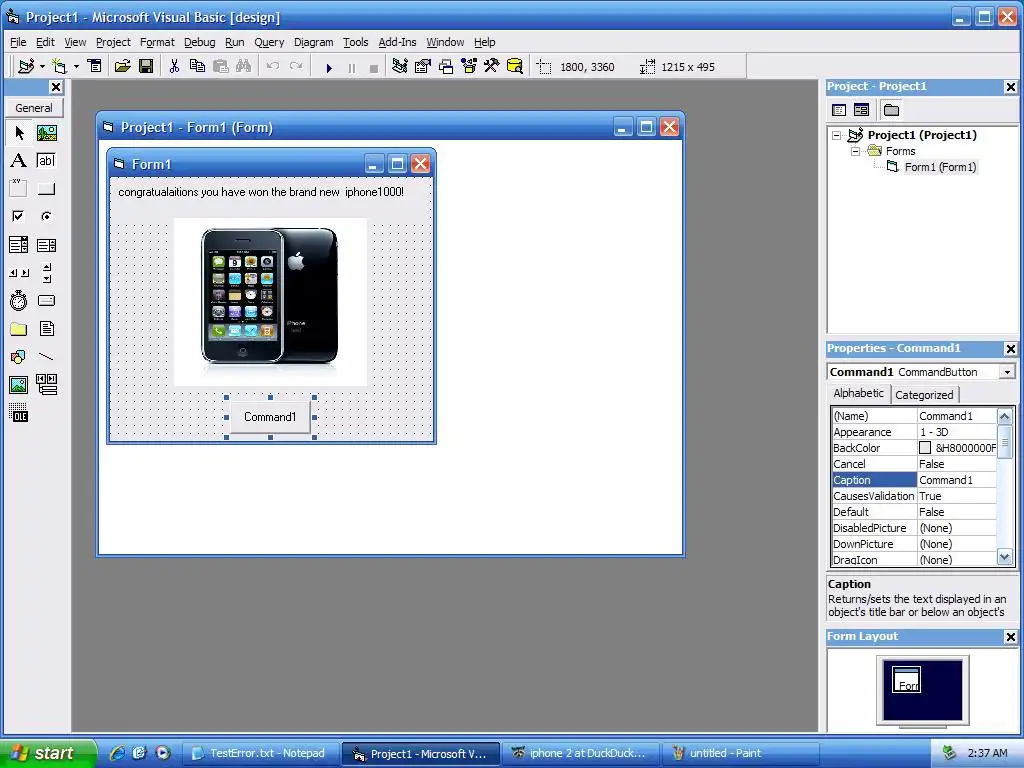Collapse the Forms folder node
The width and height of the screenshot is (1024, 768).
[x=855, y=152]
